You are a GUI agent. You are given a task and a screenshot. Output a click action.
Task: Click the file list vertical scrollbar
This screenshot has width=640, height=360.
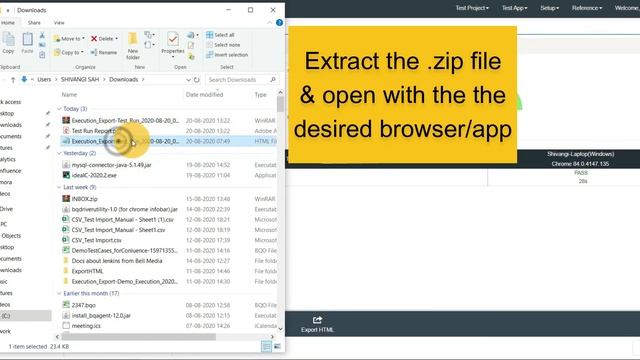[280, 104]
